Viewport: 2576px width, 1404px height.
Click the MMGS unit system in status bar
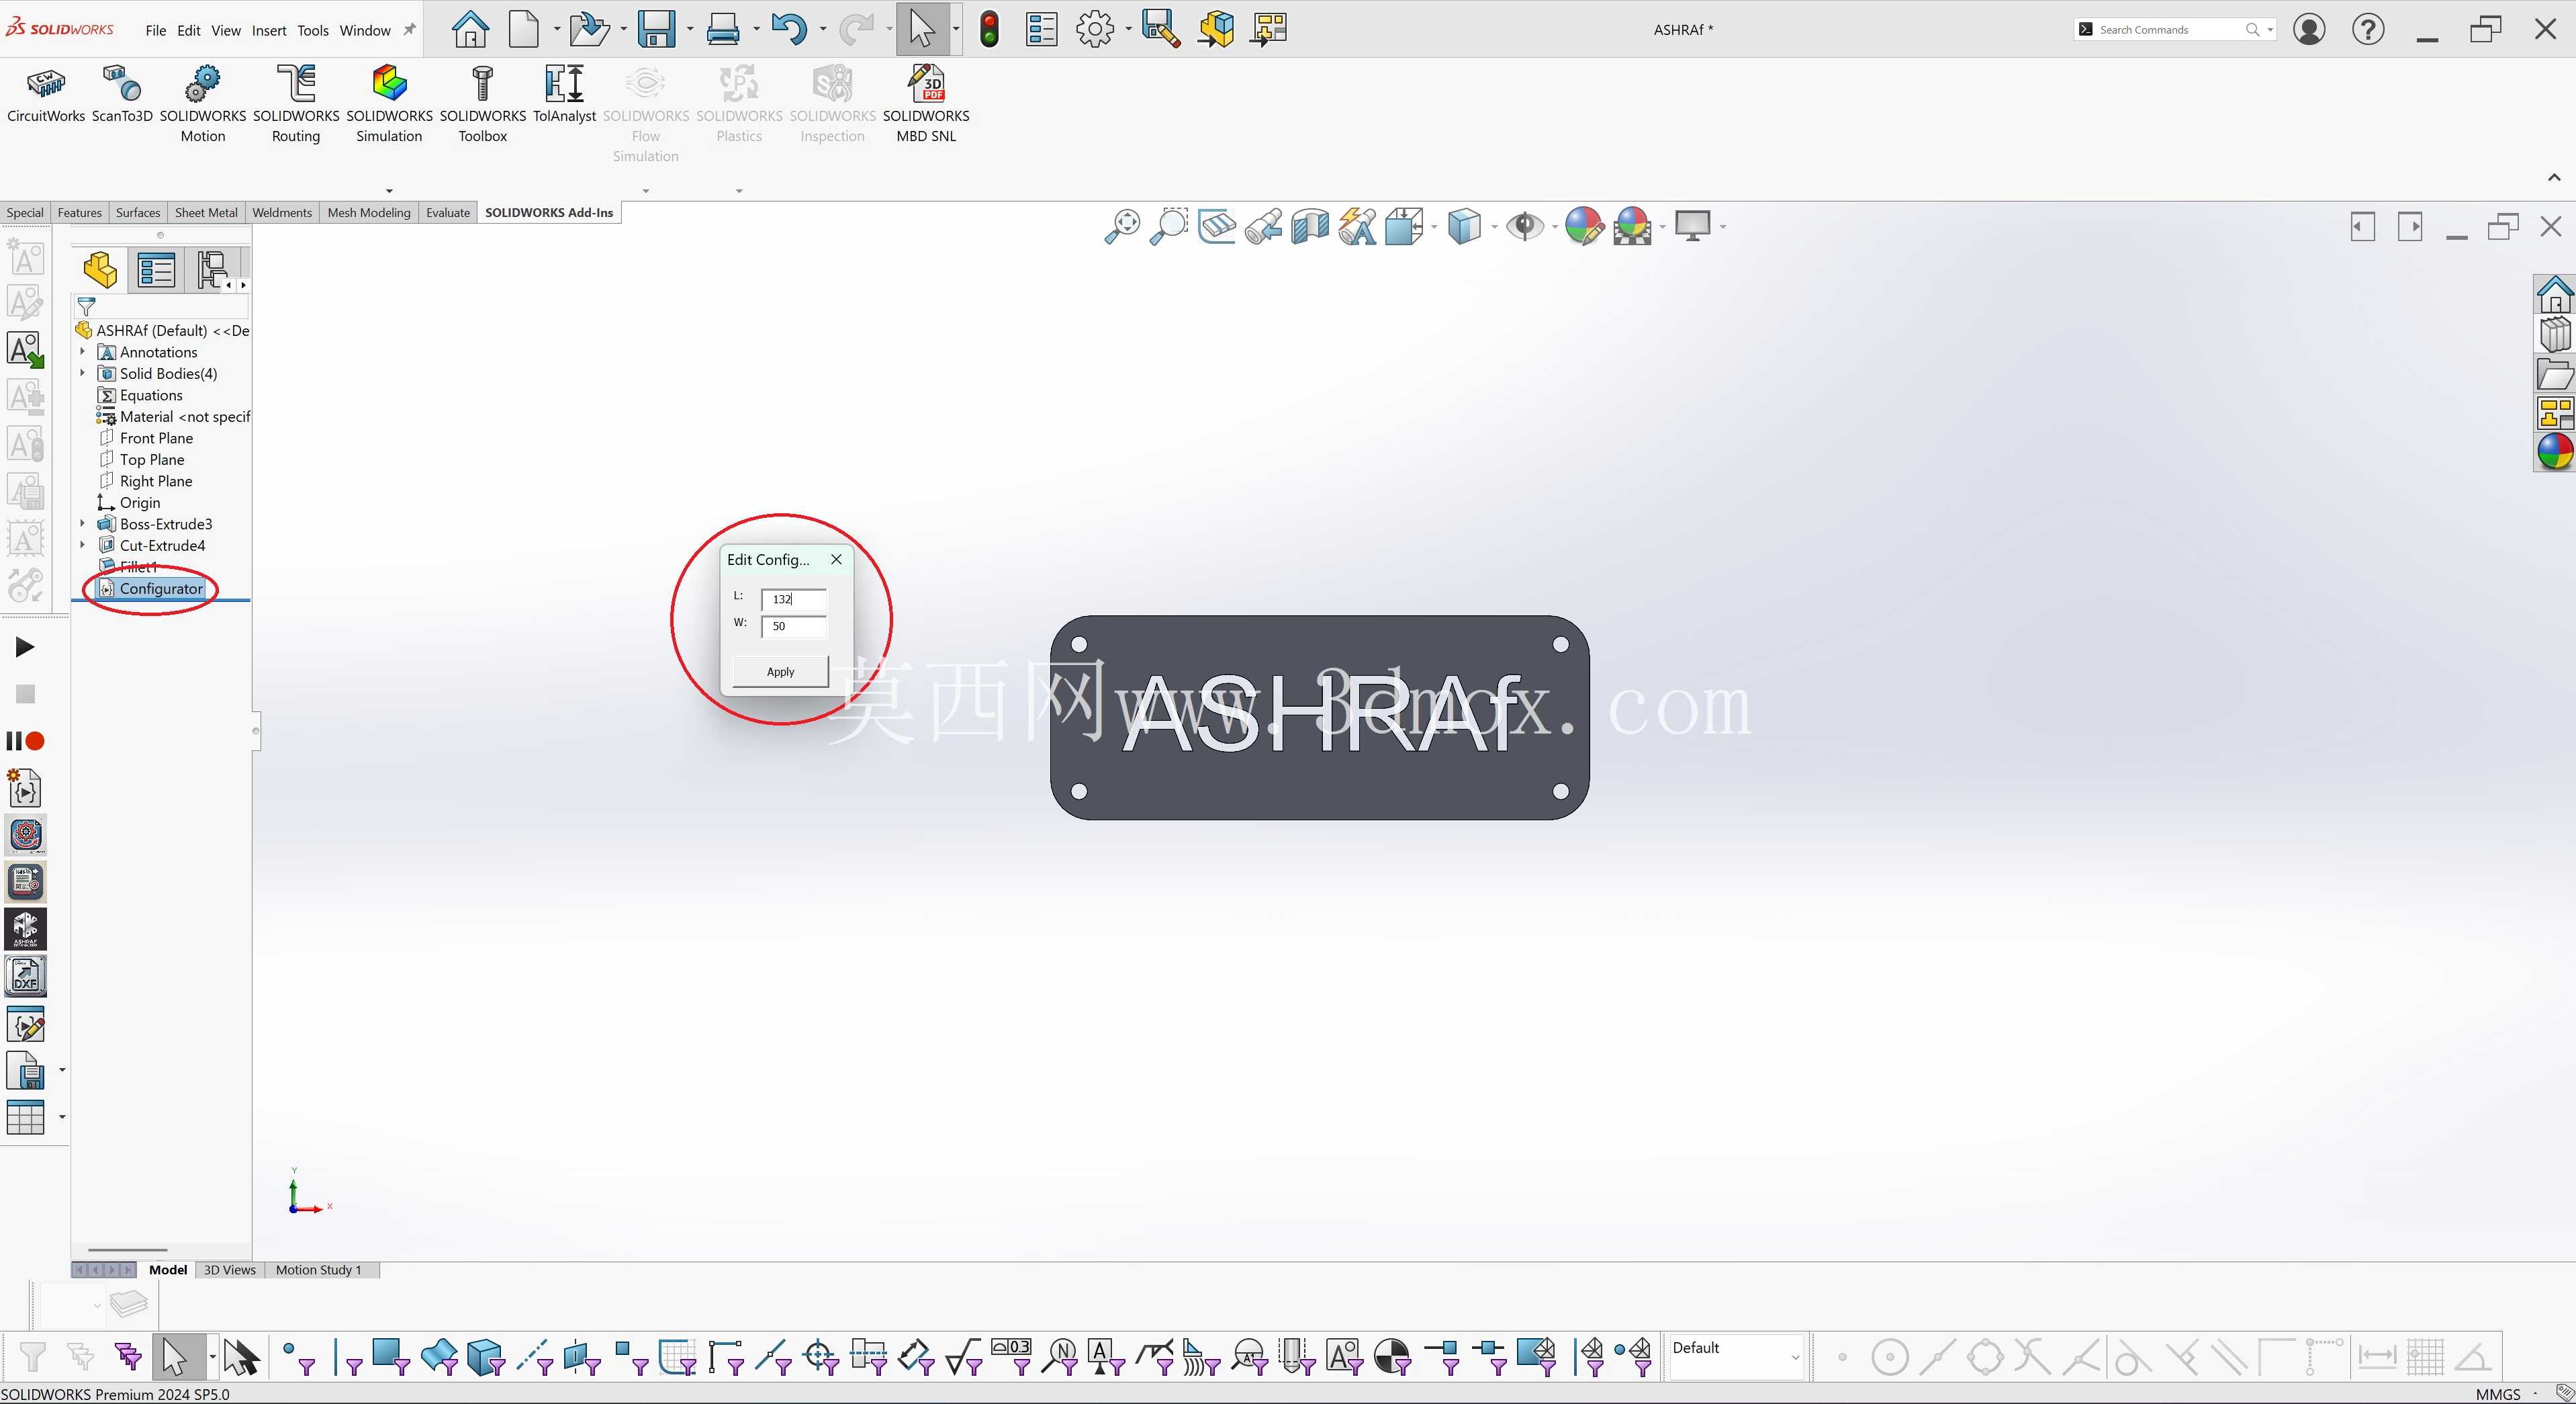2497,1394
